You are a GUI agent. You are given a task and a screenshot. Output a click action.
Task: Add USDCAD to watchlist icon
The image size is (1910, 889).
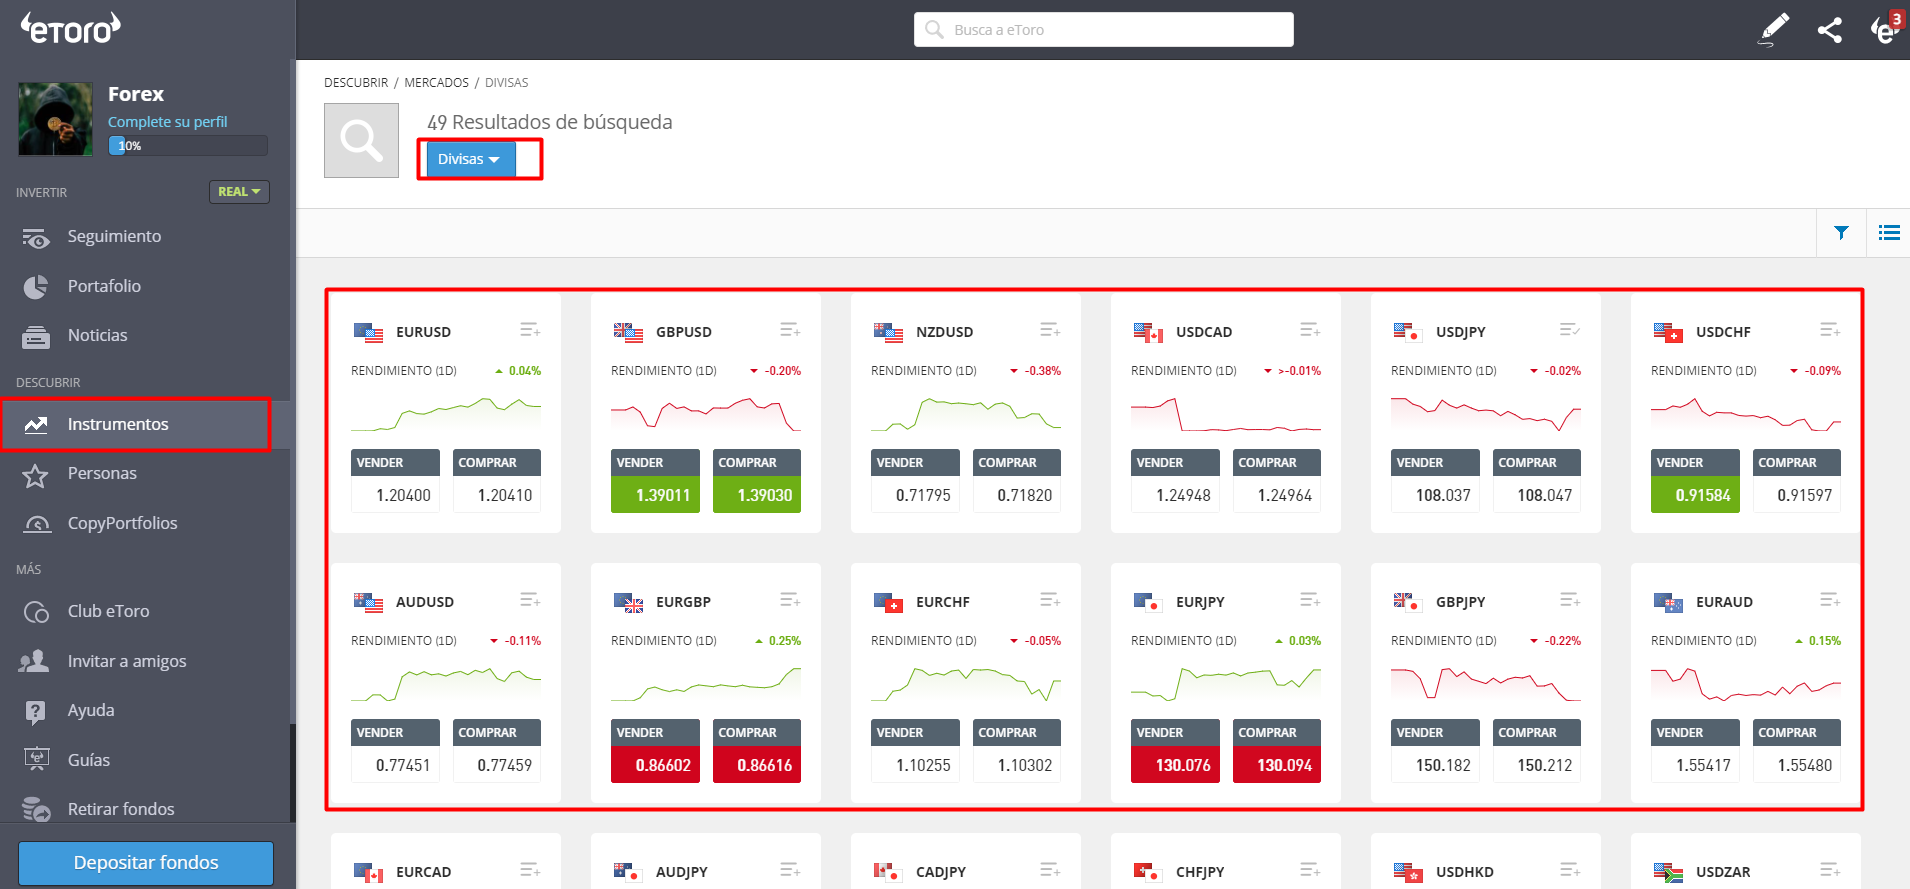pos(1310,330)
